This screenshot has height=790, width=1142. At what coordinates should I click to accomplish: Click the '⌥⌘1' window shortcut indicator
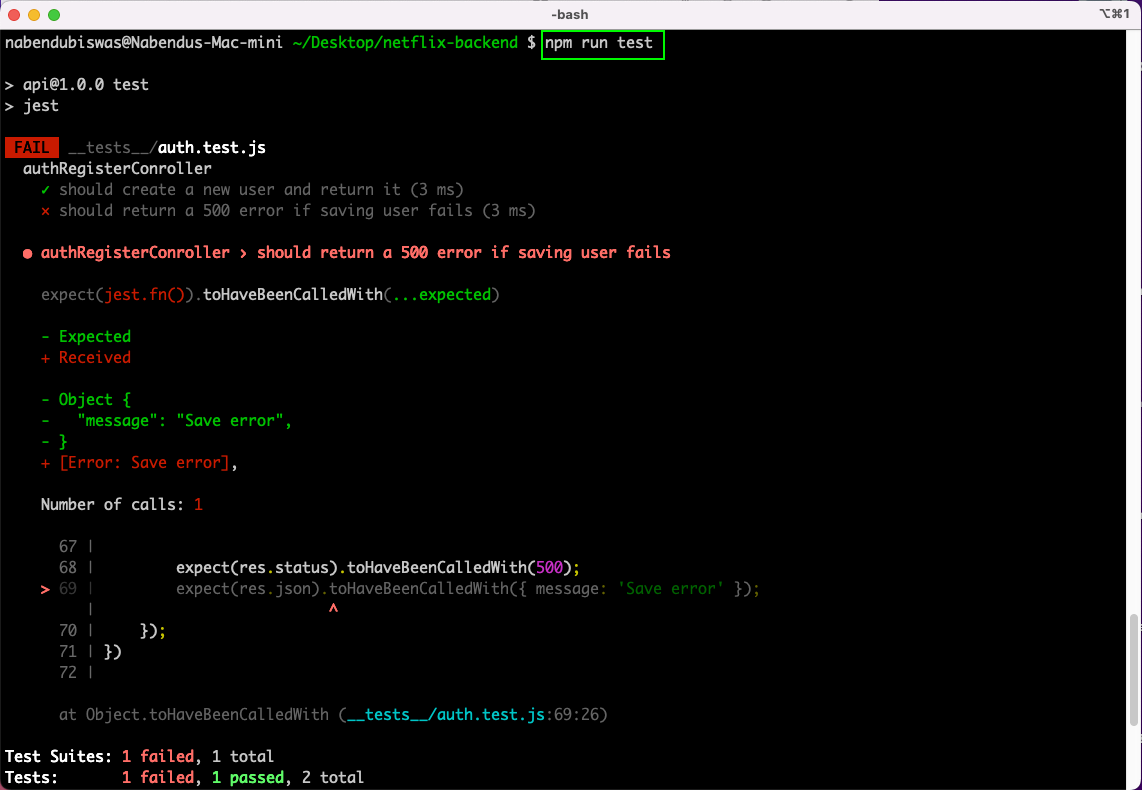coord(1114,14)
